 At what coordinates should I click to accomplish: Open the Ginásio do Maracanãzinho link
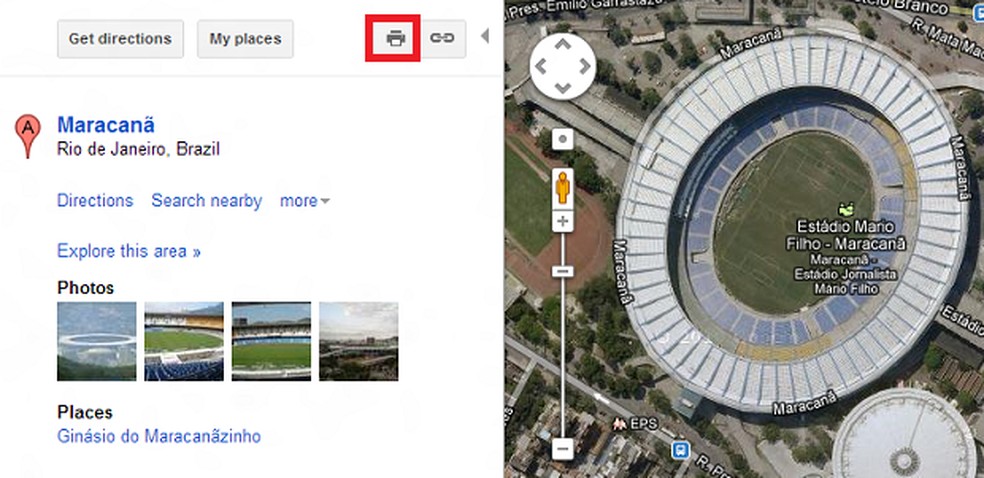pyautogui.click(x=159, y=436)
